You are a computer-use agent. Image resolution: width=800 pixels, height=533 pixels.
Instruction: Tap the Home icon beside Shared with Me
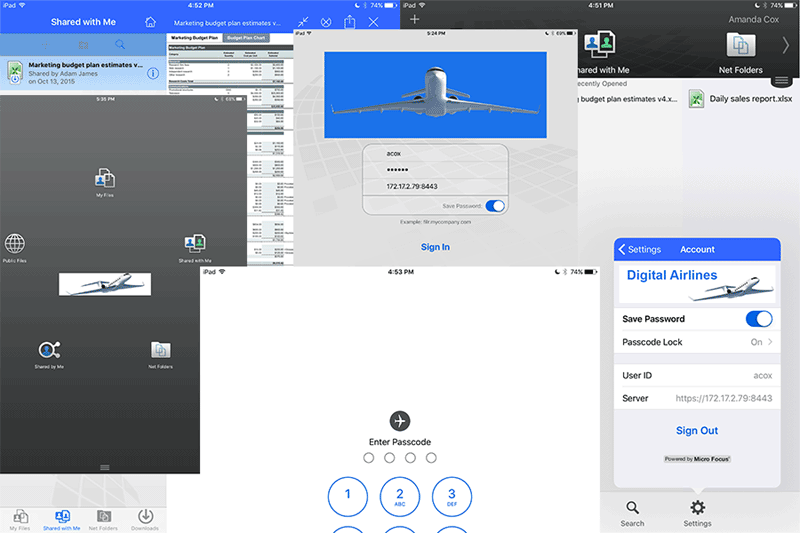click(150, 22)
